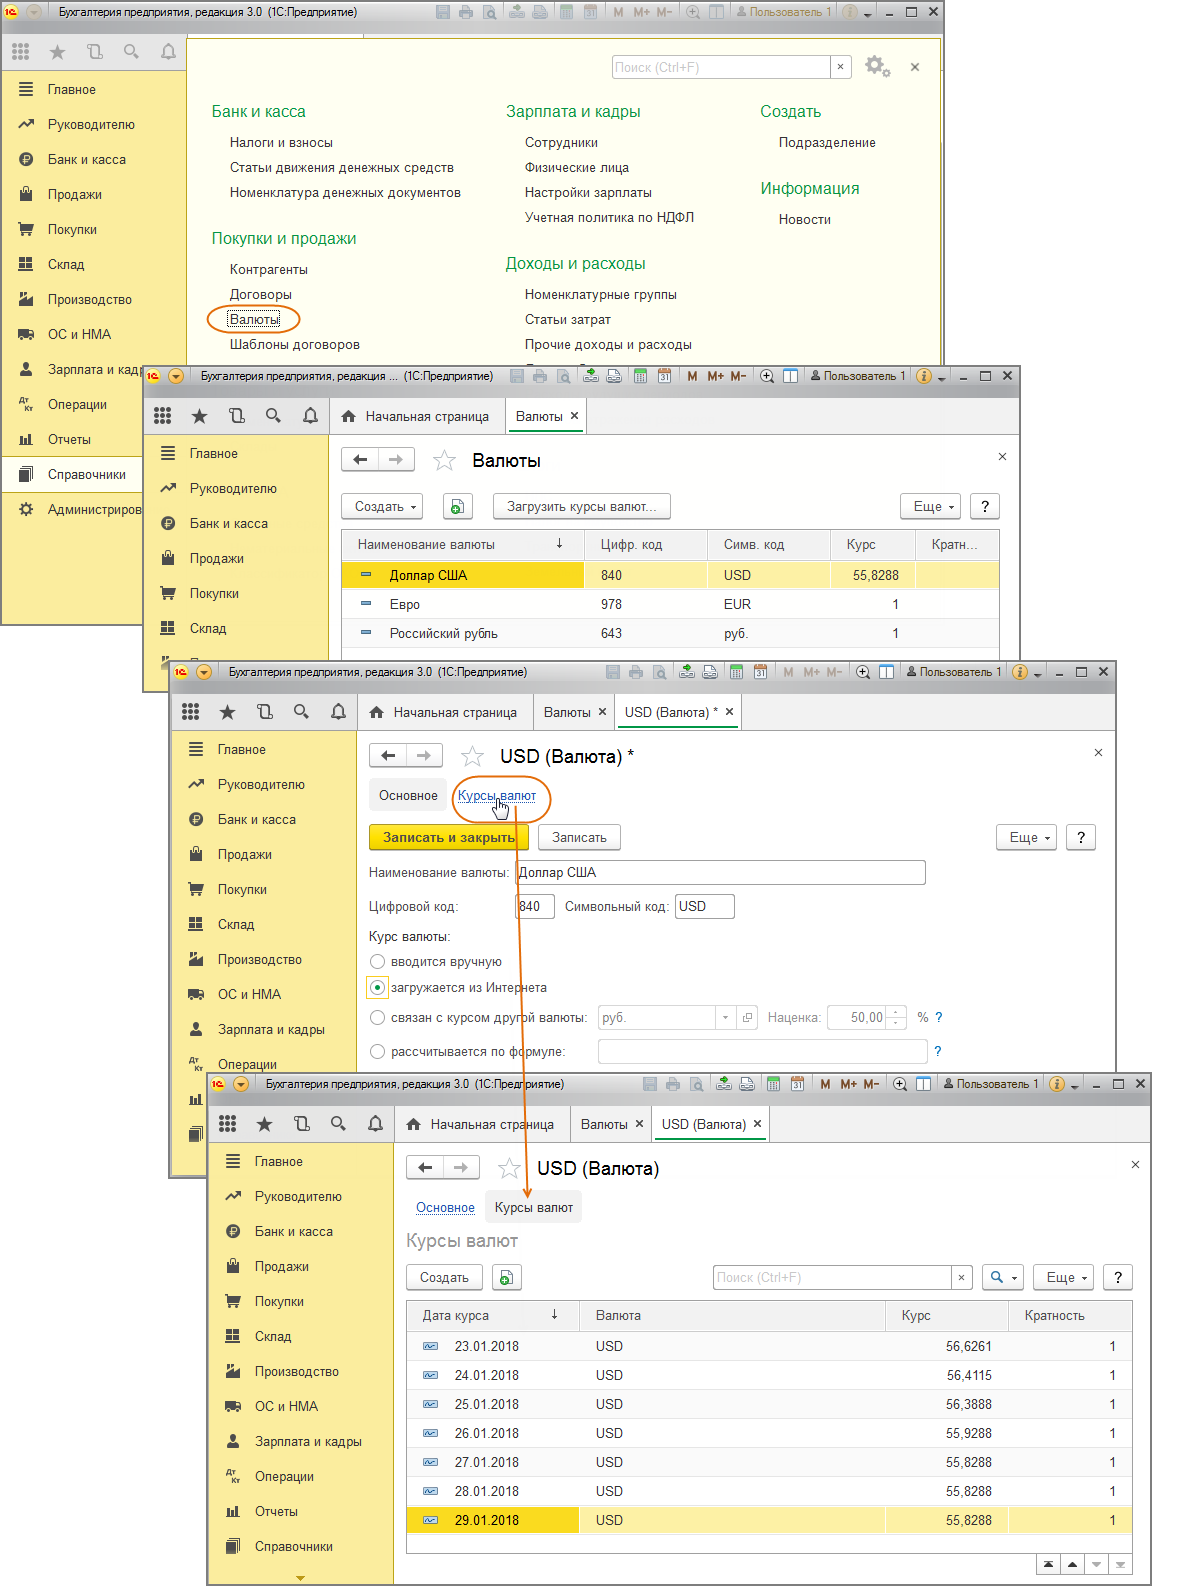
Task: Select 23.01.2018 row in Курсы валют table
Action: pyautogui.click(x=769, y=1346)
